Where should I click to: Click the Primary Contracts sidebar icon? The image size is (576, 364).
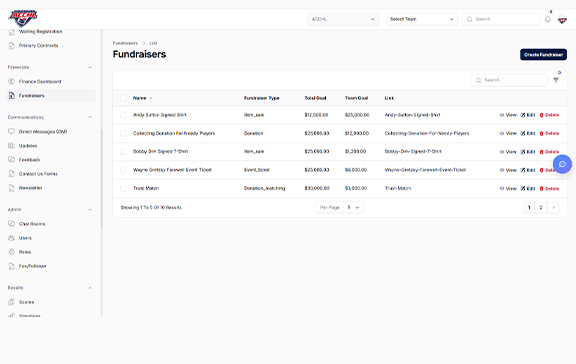coord(11,46)
